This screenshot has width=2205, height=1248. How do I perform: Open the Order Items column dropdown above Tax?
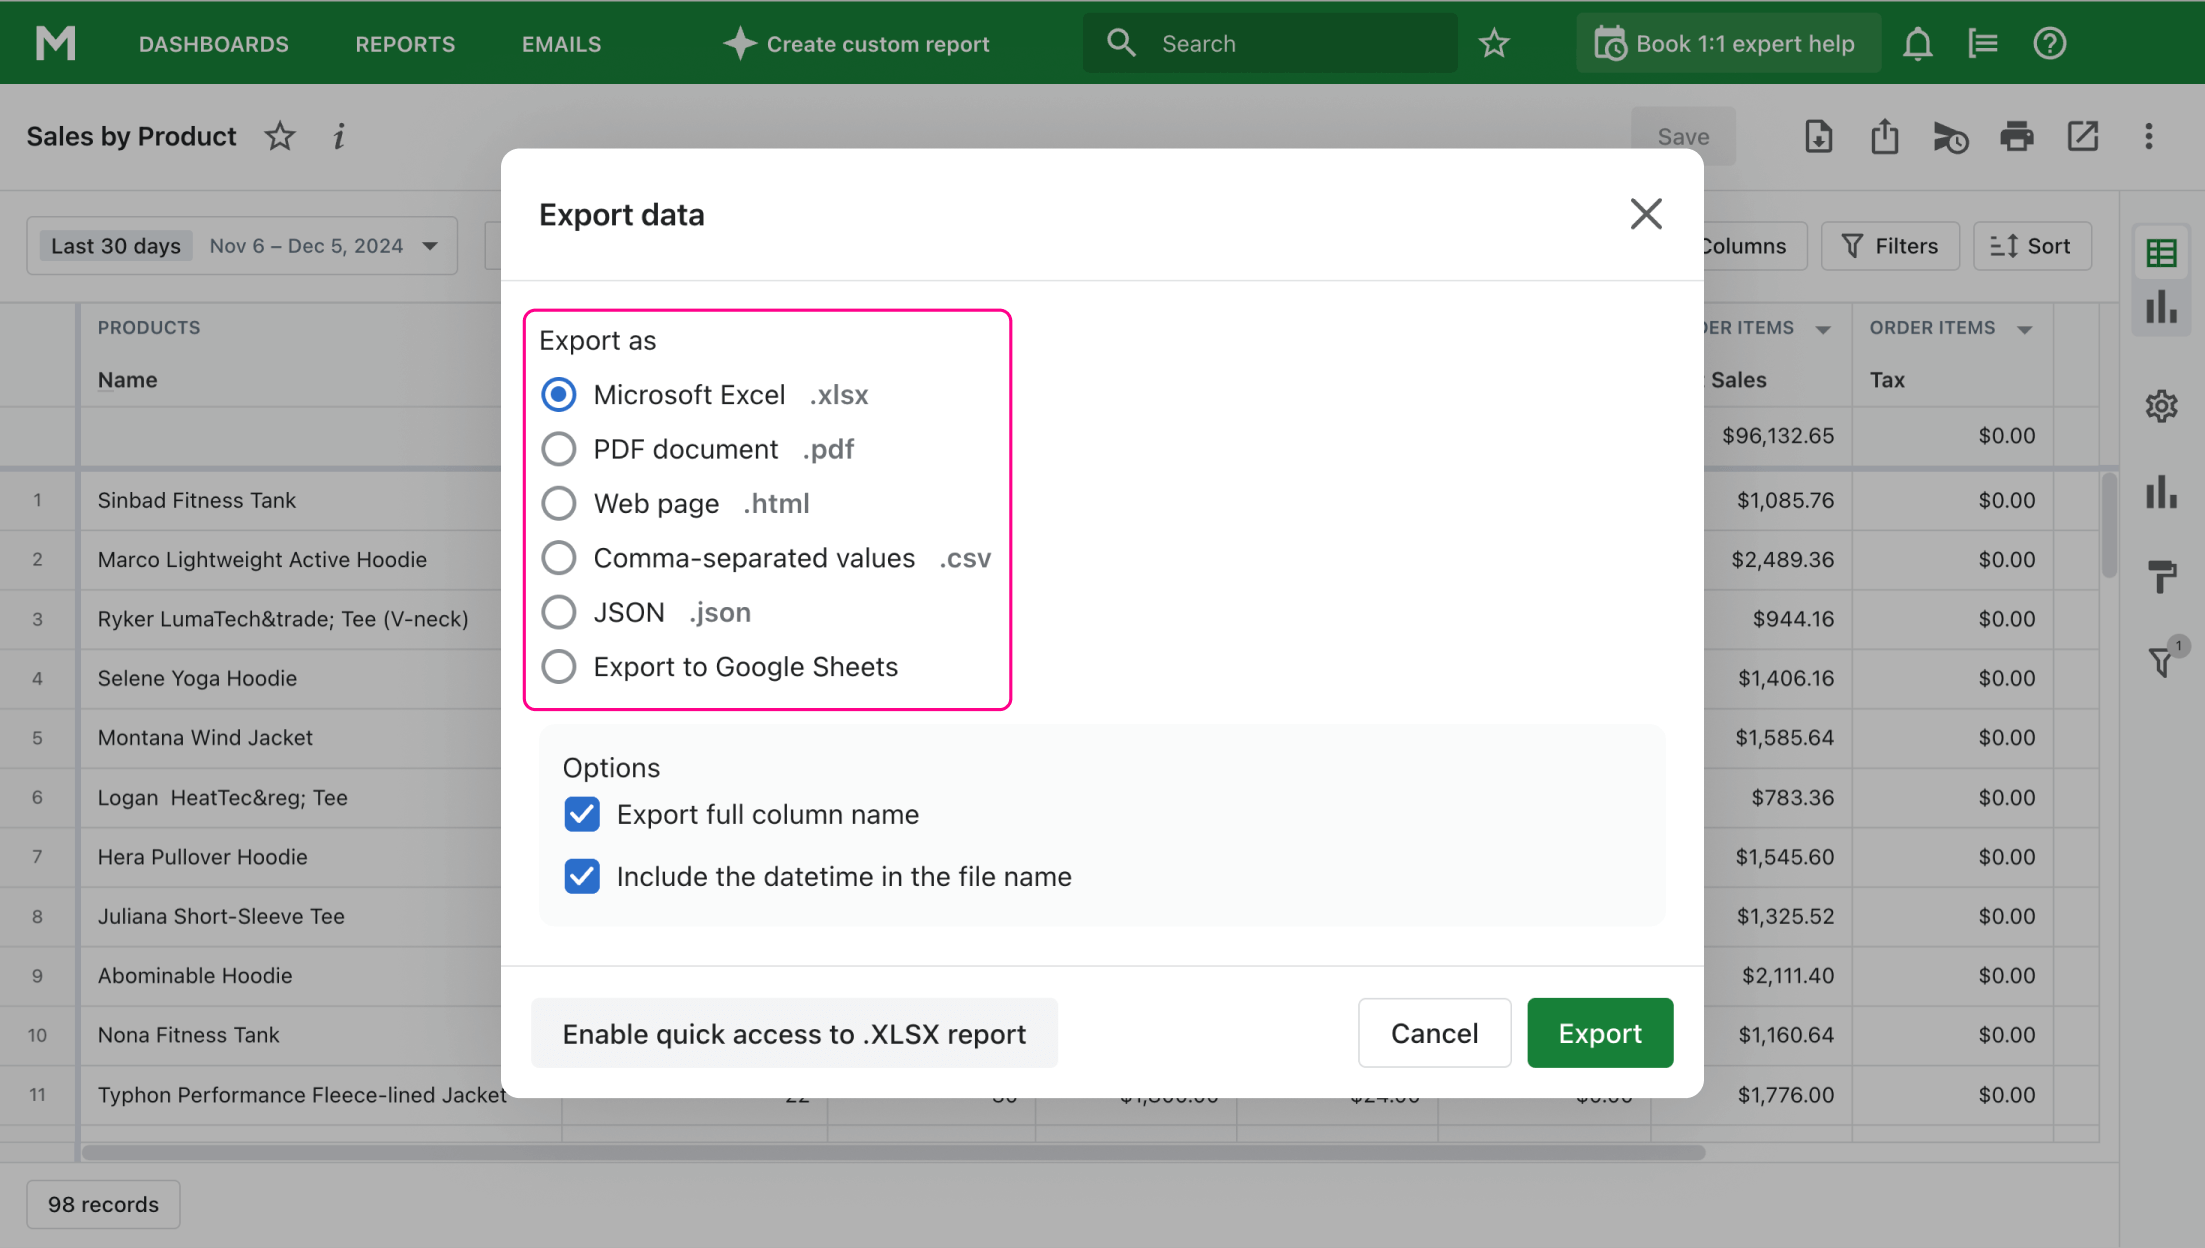[2025, 329]
